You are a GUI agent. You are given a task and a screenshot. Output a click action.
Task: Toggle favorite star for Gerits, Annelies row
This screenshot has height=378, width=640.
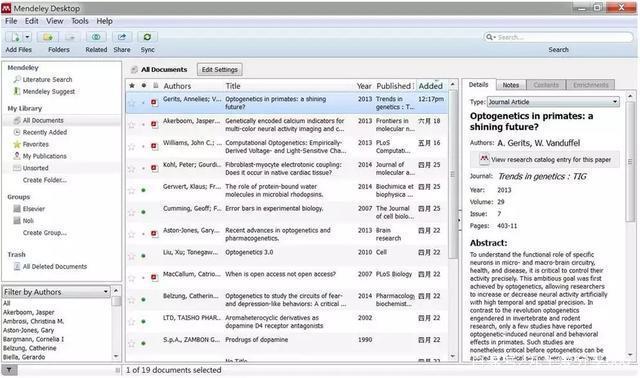132,103
